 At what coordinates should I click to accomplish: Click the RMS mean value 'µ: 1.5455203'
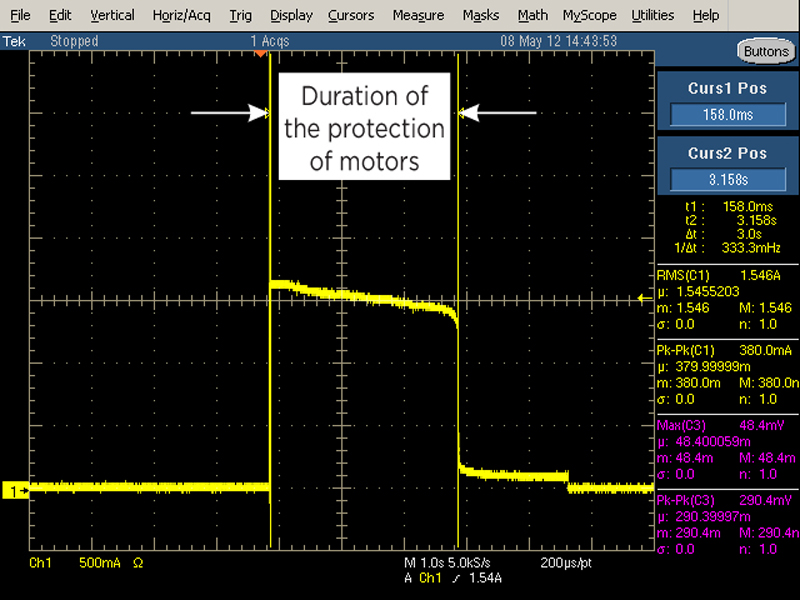(x=698, y=291)
